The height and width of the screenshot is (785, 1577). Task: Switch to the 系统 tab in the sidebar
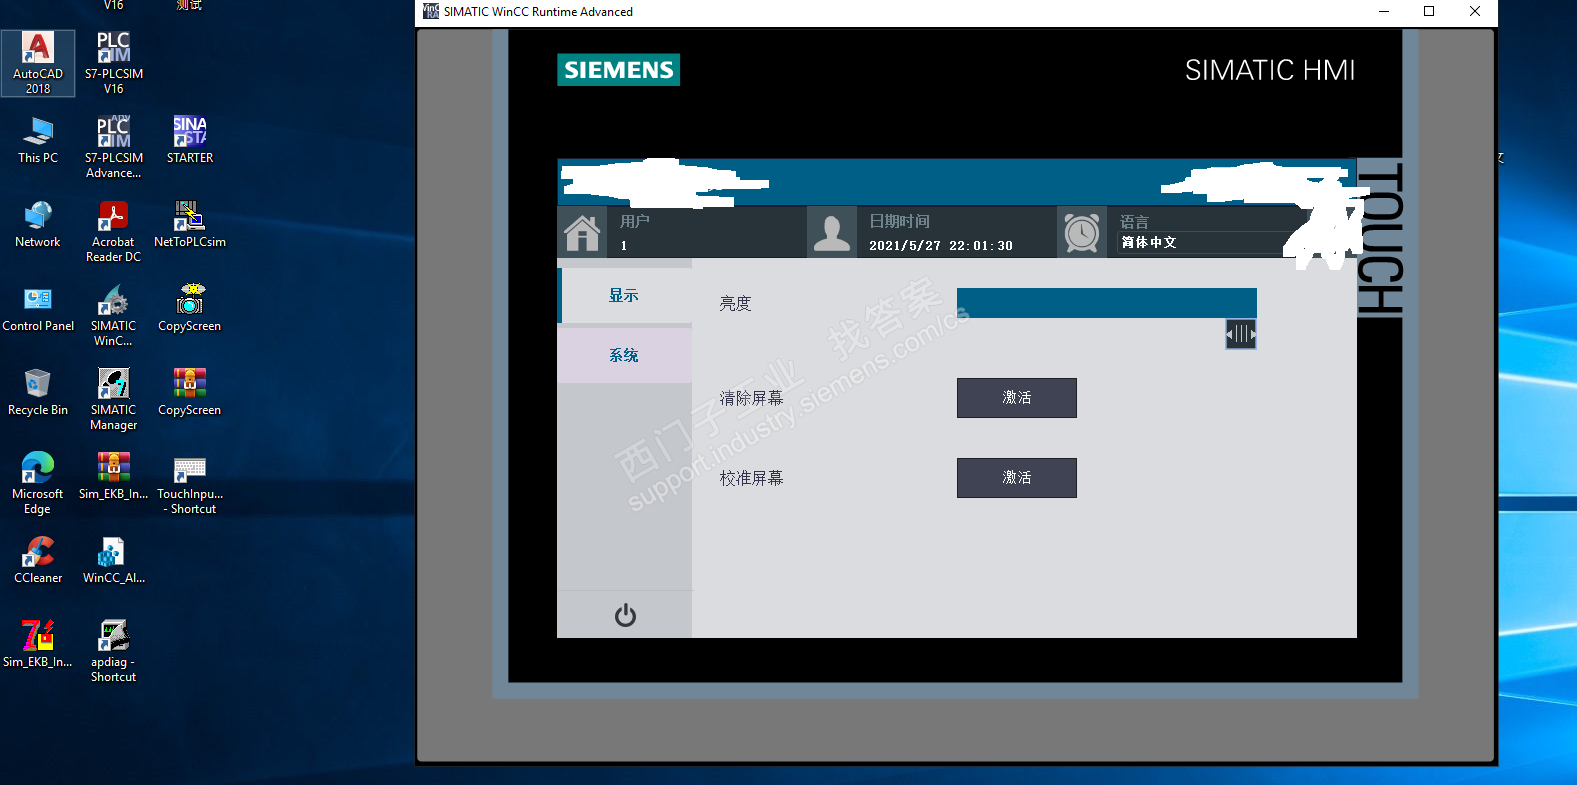coord(625,355)
